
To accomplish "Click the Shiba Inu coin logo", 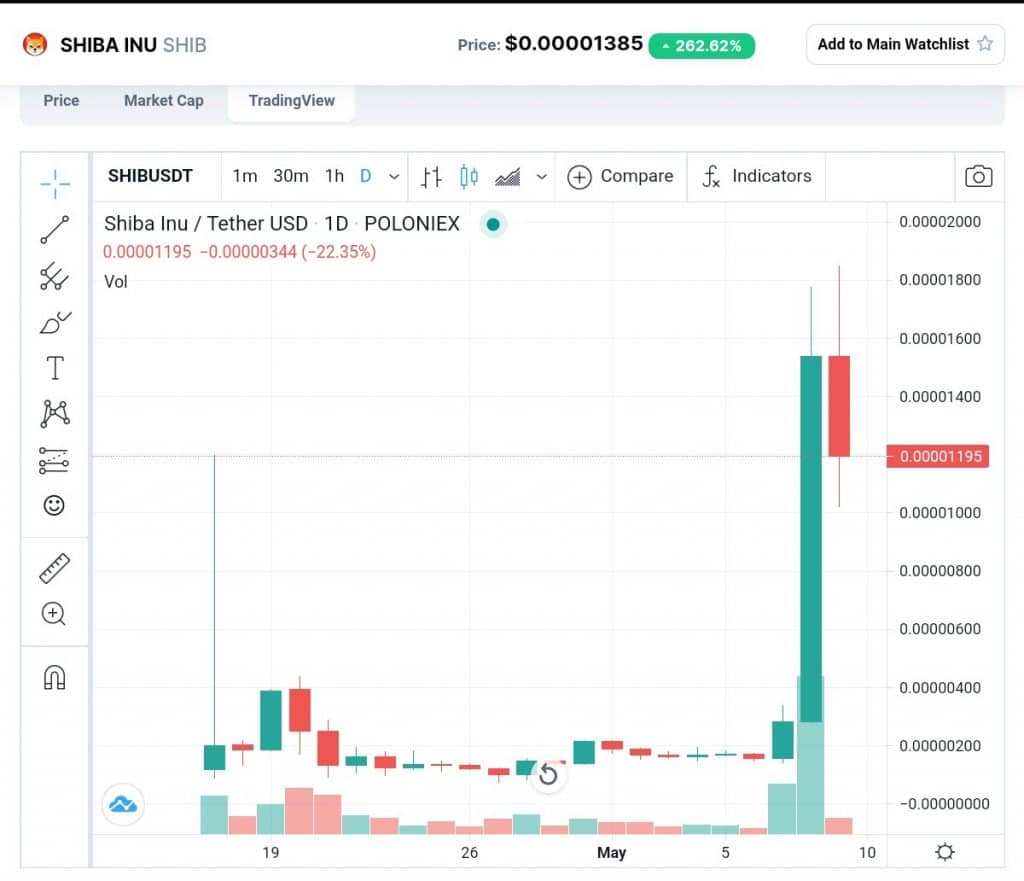I will pyautogui.click(x=35, y=44).
